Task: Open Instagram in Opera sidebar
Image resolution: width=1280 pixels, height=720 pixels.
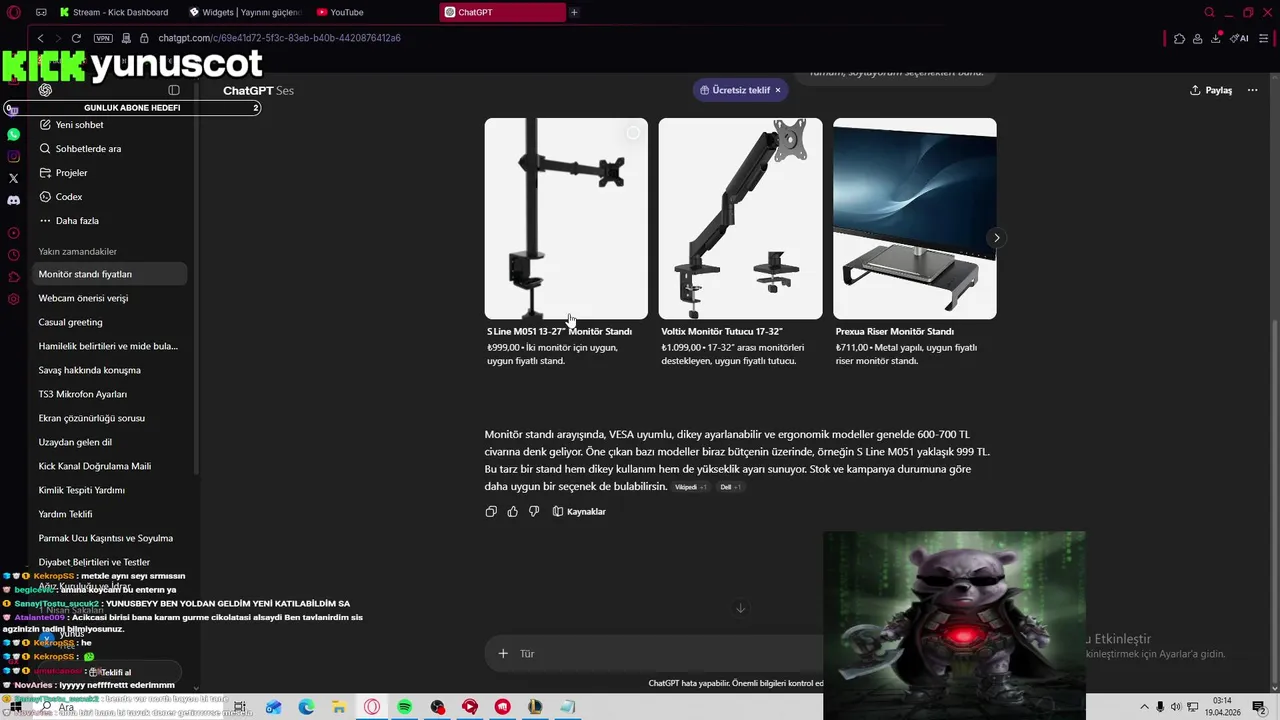Action: 13,156
